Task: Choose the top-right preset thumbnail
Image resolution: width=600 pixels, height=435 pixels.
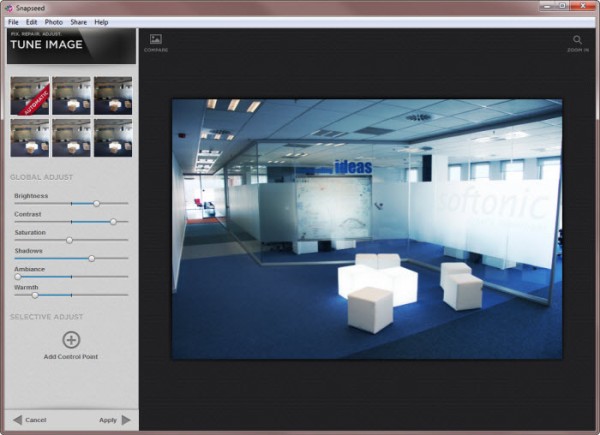Action: tap(112, 95)
